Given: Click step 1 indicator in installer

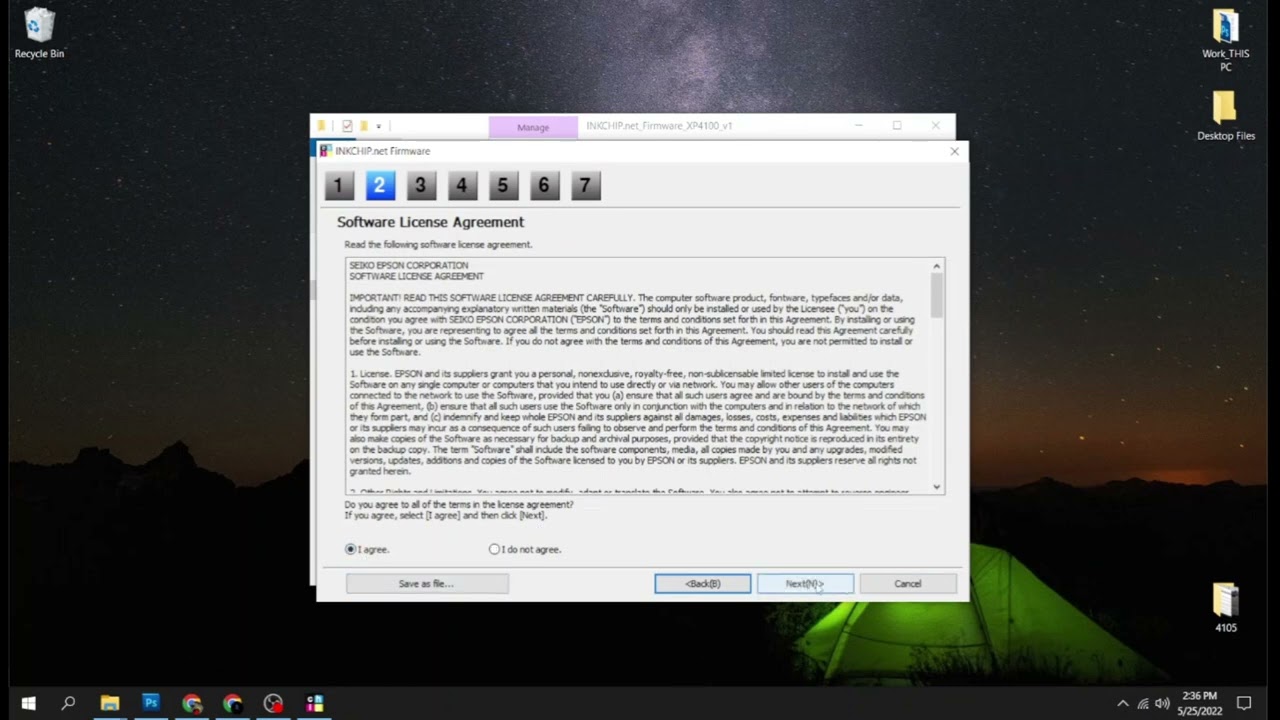Looking at the screenshot, I should click(x=338, y=185).
